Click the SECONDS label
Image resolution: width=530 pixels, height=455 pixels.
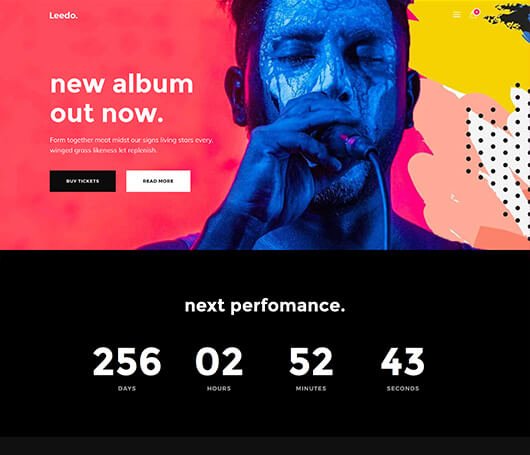[403, 388]
